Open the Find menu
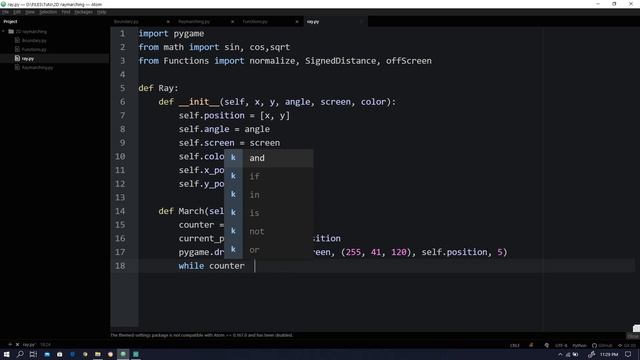 (66, 12)
